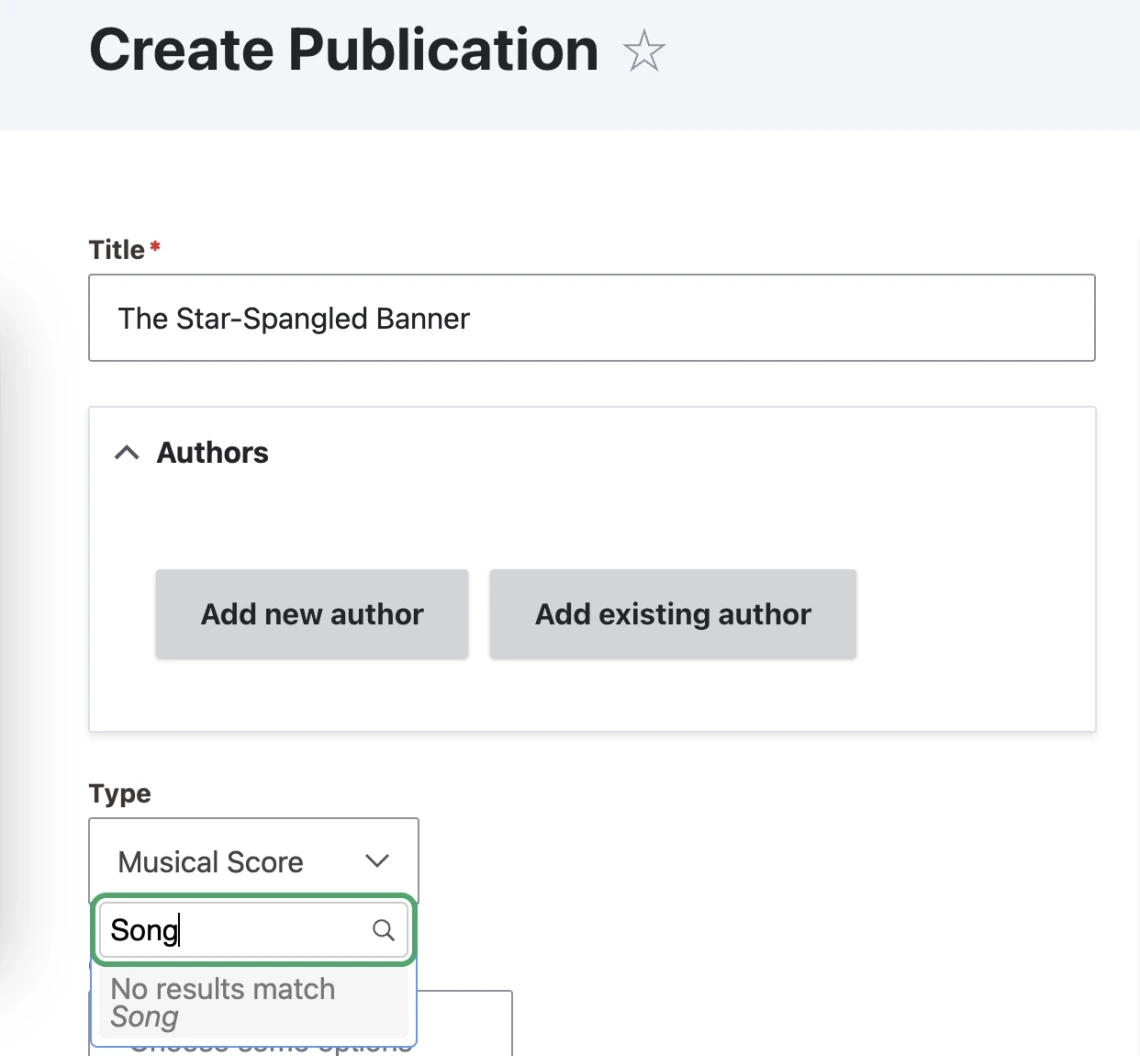Click the Add new author button
The image size is (1140, 1056).
(x=311, y=614)
